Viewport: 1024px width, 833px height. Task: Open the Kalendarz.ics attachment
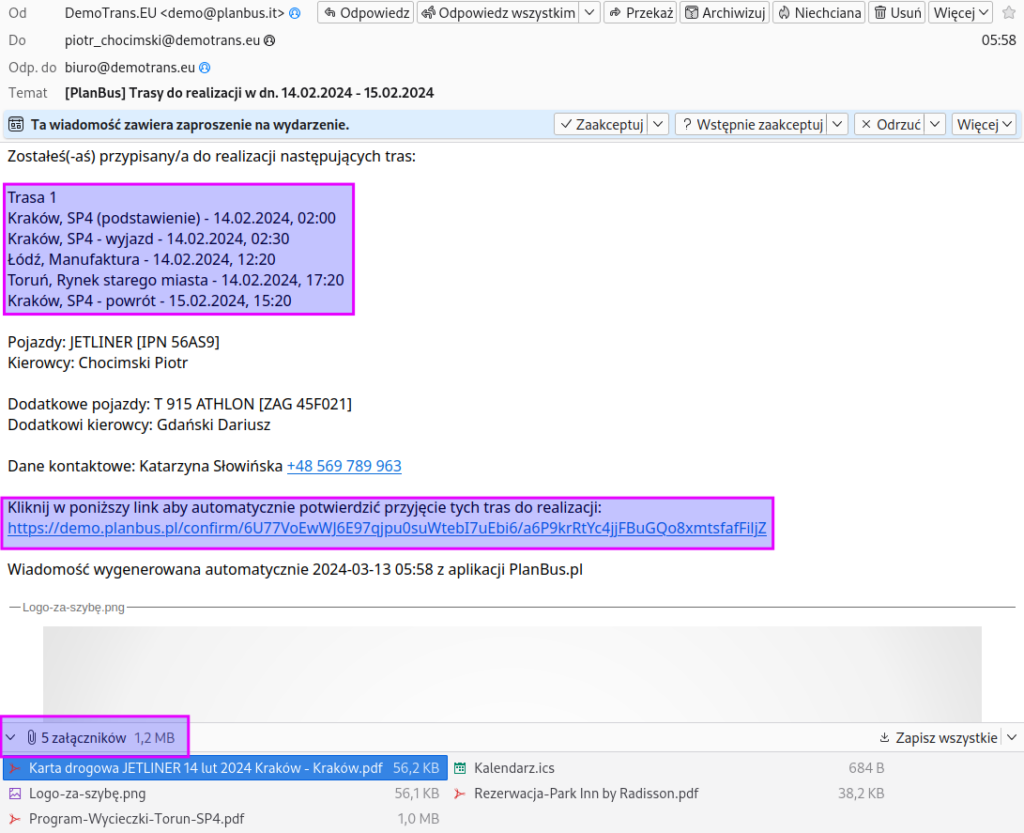pos(514,768)
